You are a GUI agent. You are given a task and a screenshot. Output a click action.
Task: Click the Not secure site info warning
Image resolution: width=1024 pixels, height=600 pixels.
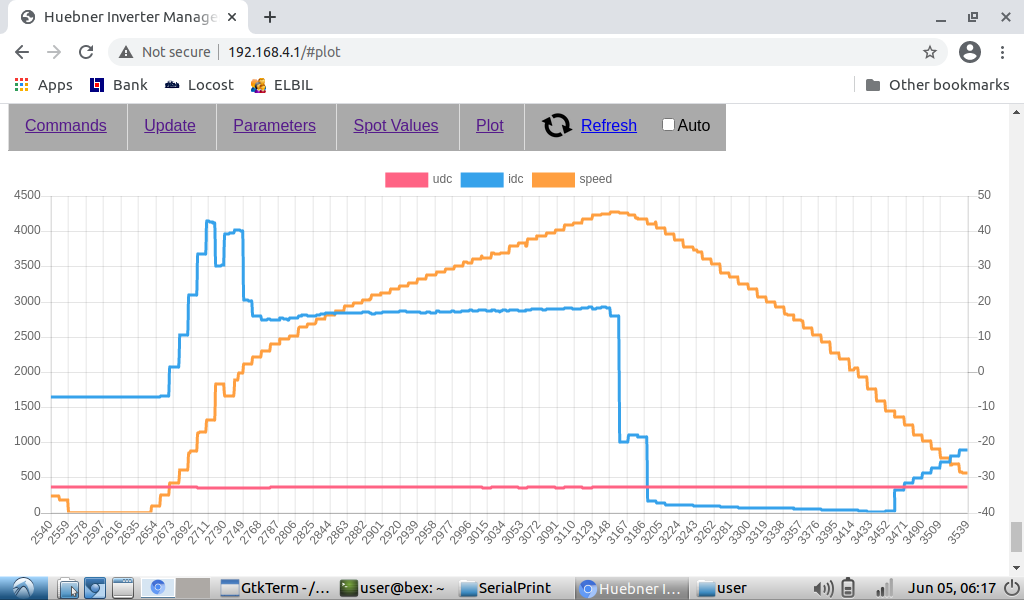click(165, 52)
